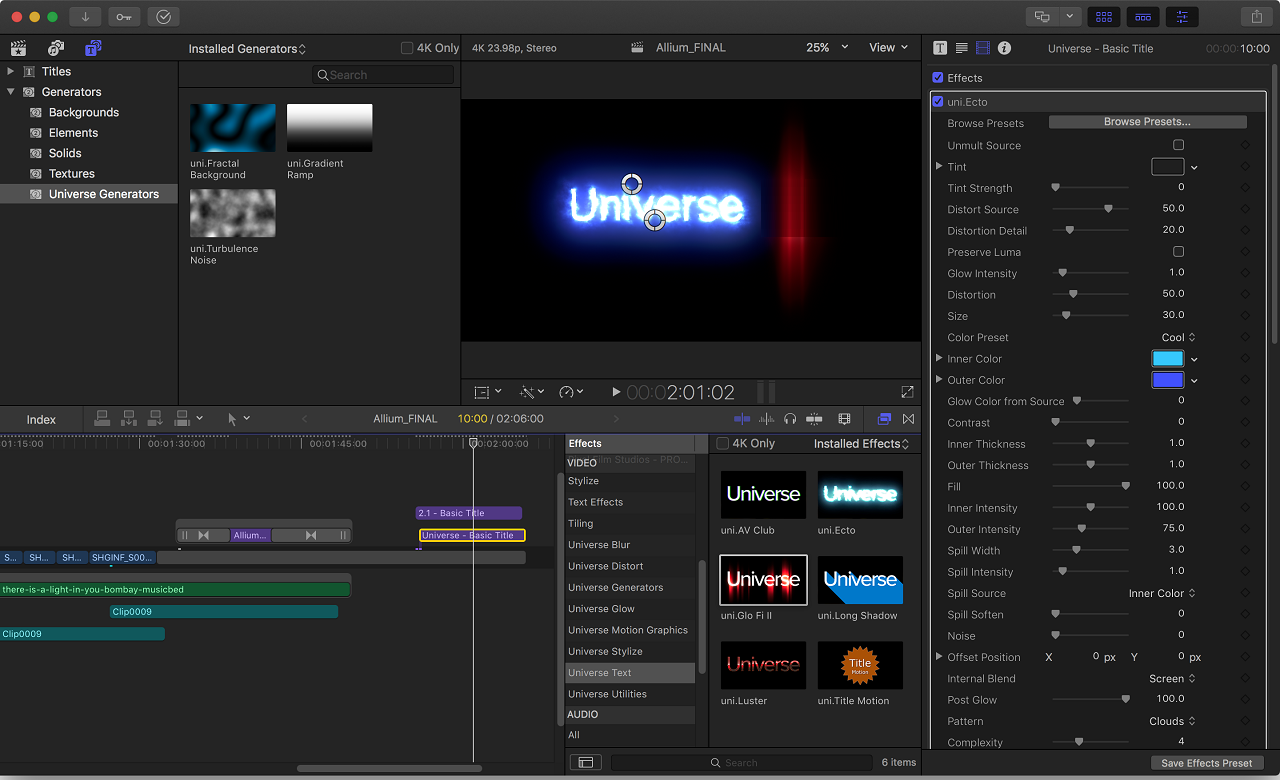Click the Share export icon
The image size is (1280, 780).
[x=1256, y=17]
